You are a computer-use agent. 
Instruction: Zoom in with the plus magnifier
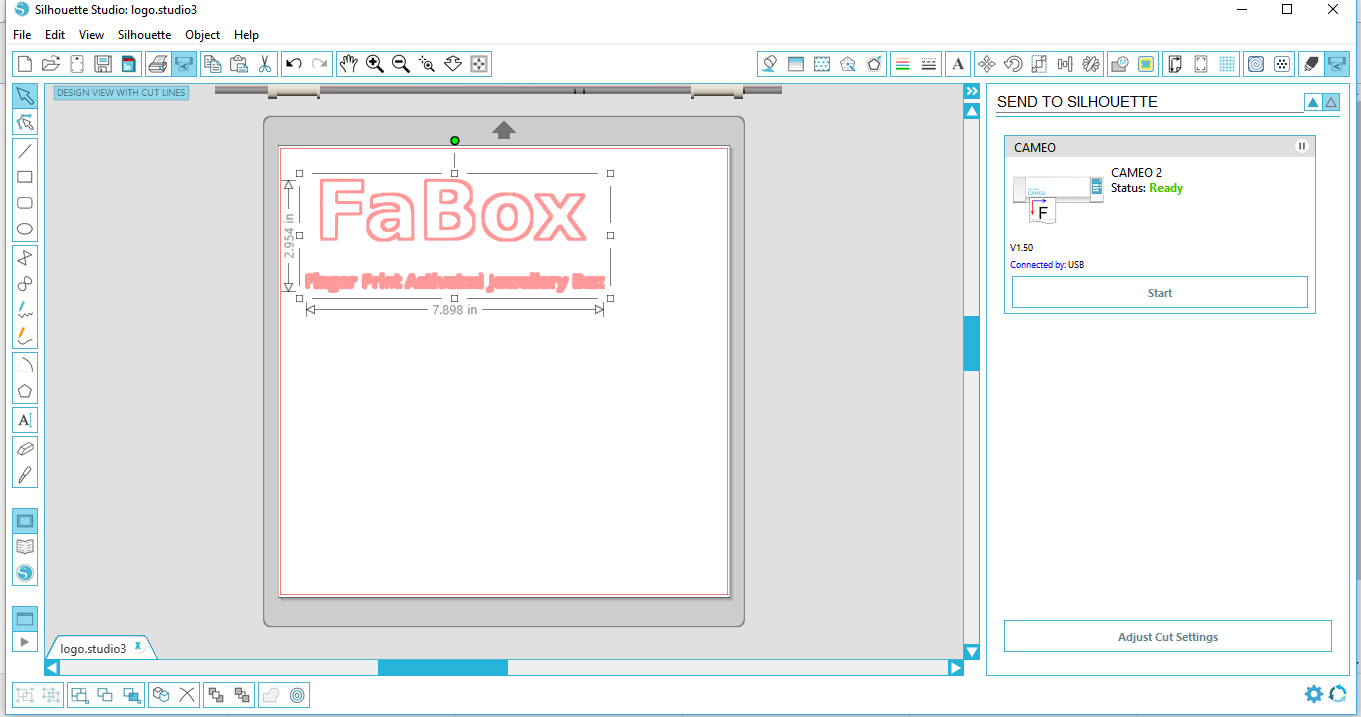(x=375, y=64)
